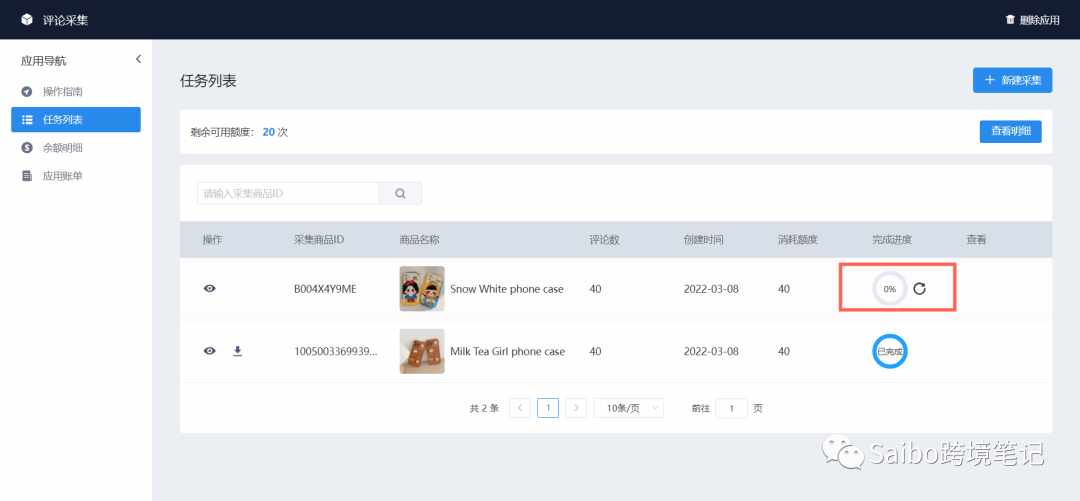Click the 查看明细 button

click(x=1010, y=132)
